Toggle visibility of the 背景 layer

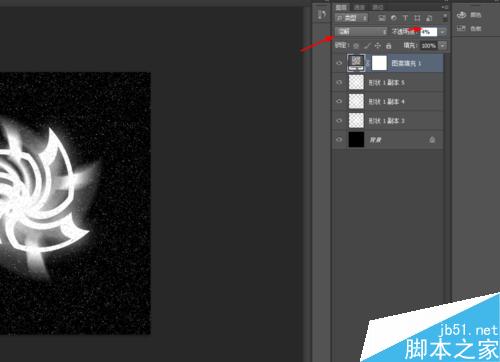click(x=339, y=140)
